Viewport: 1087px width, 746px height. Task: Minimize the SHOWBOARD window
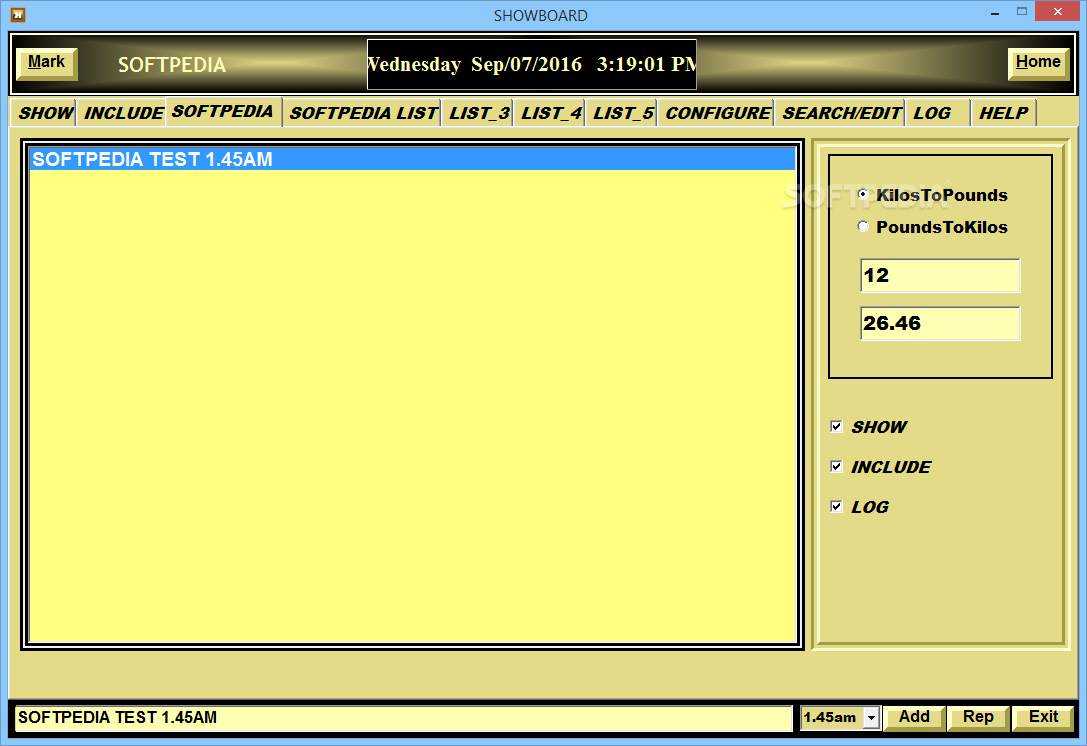point(995,12)
